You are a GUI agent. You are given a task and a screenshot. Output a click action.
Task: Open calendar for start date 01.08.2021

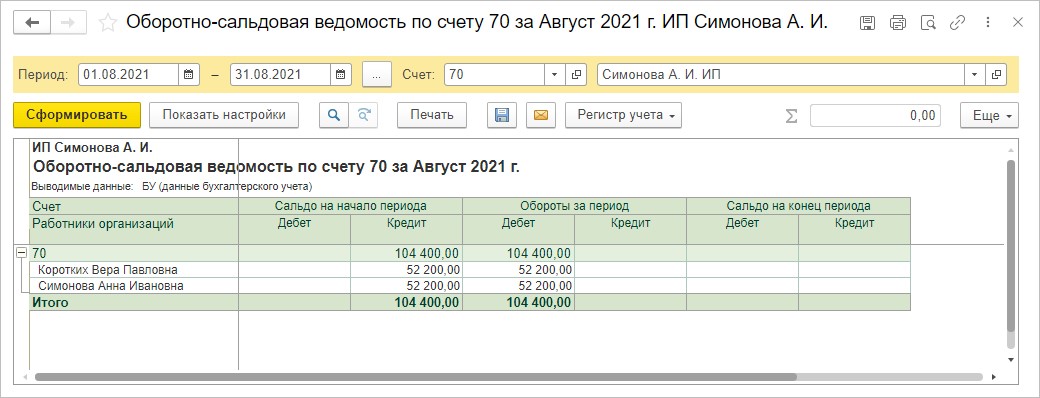188,75
